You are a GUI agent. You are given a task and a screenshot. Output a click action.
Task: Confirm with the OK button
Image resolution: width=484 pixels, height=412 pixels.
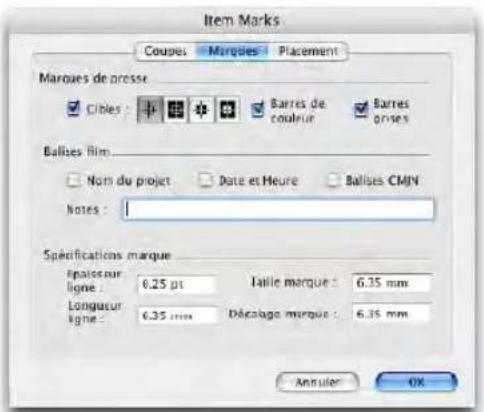[416, 382]
